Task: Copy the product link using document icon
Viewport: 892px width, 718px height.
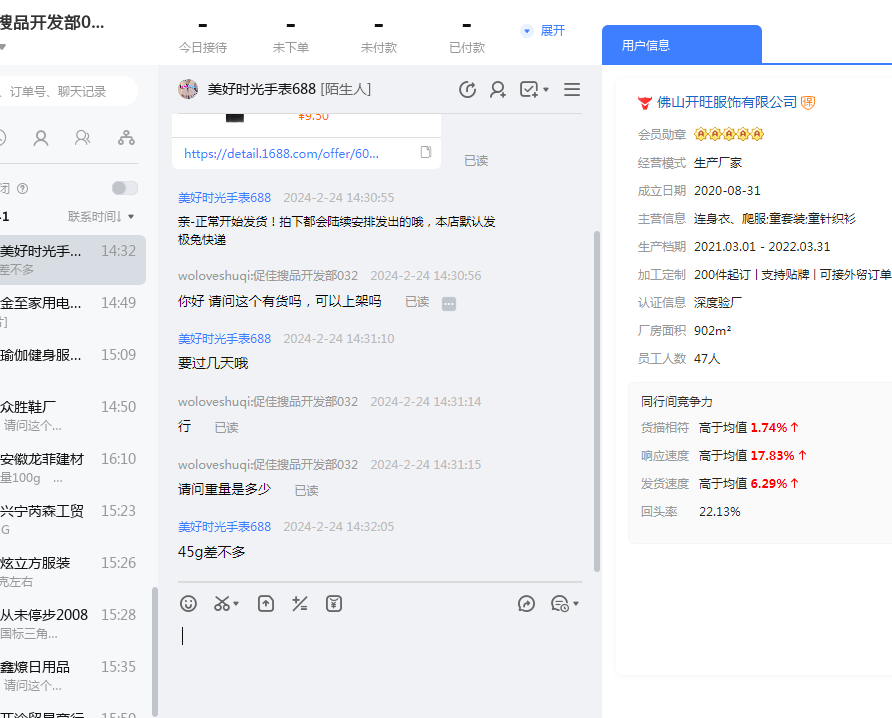Action: point(426,153)
